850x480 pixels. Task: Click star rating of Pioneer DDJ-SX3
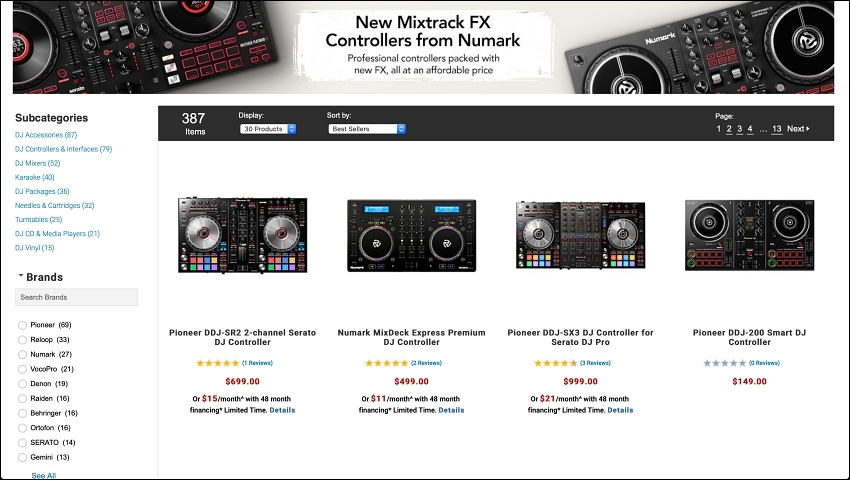pyautogui.click(x=556, y=363)
